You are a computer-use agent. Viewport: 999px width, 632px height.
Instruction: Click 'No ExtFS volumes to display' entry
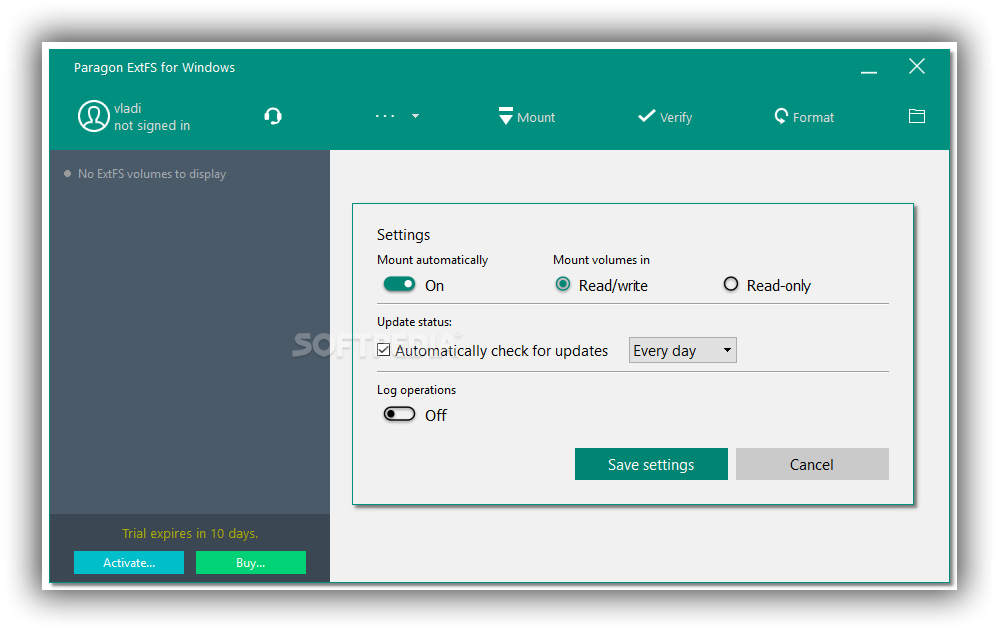pos(152,174)
